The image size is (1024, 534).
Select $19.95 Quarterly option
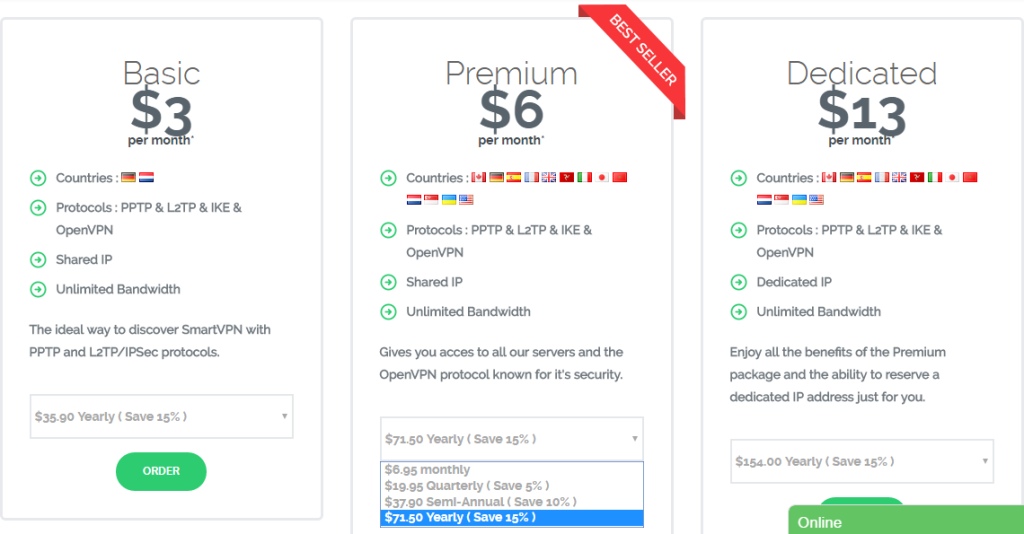[511, 486]
